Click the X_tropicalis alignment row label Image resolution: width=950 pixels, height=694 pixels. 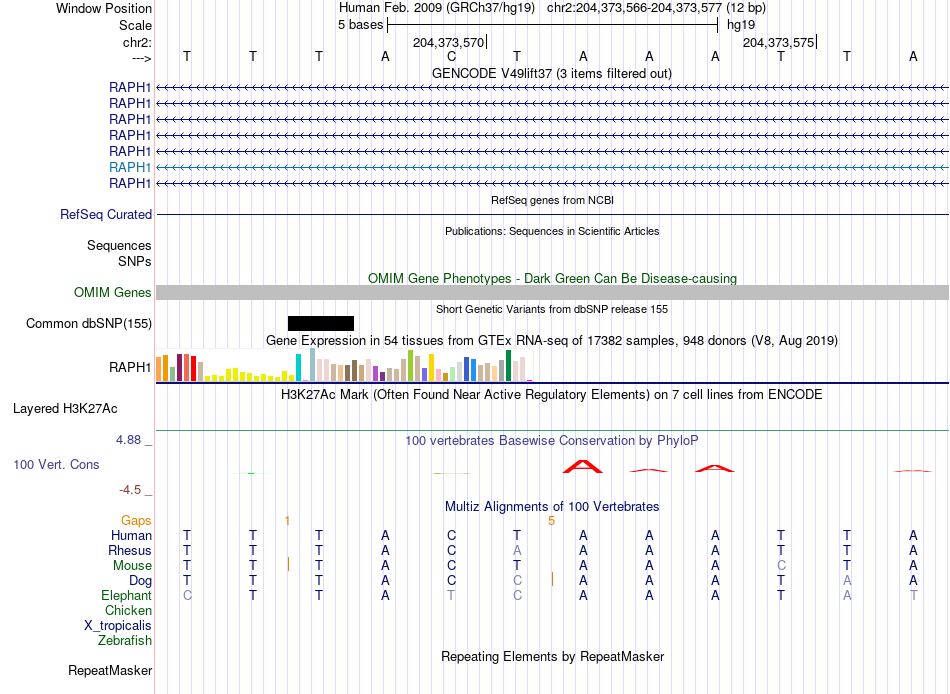coord(118,626)
